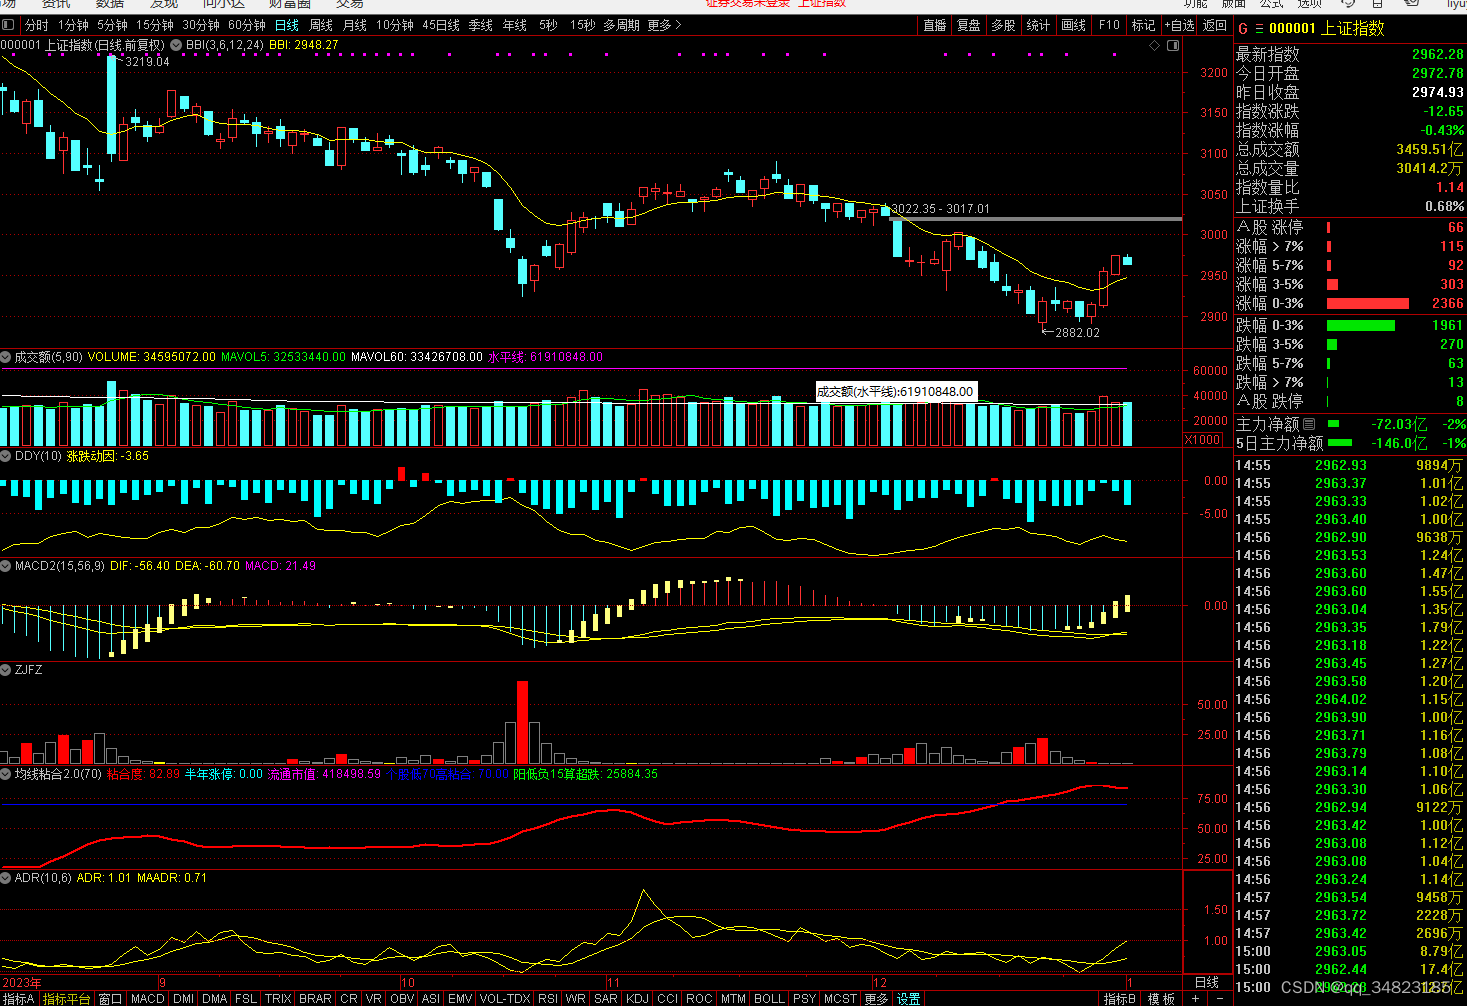Open the ZJFZ indicator circle menu
The image size is (1467, 1006).
[6, 670]
